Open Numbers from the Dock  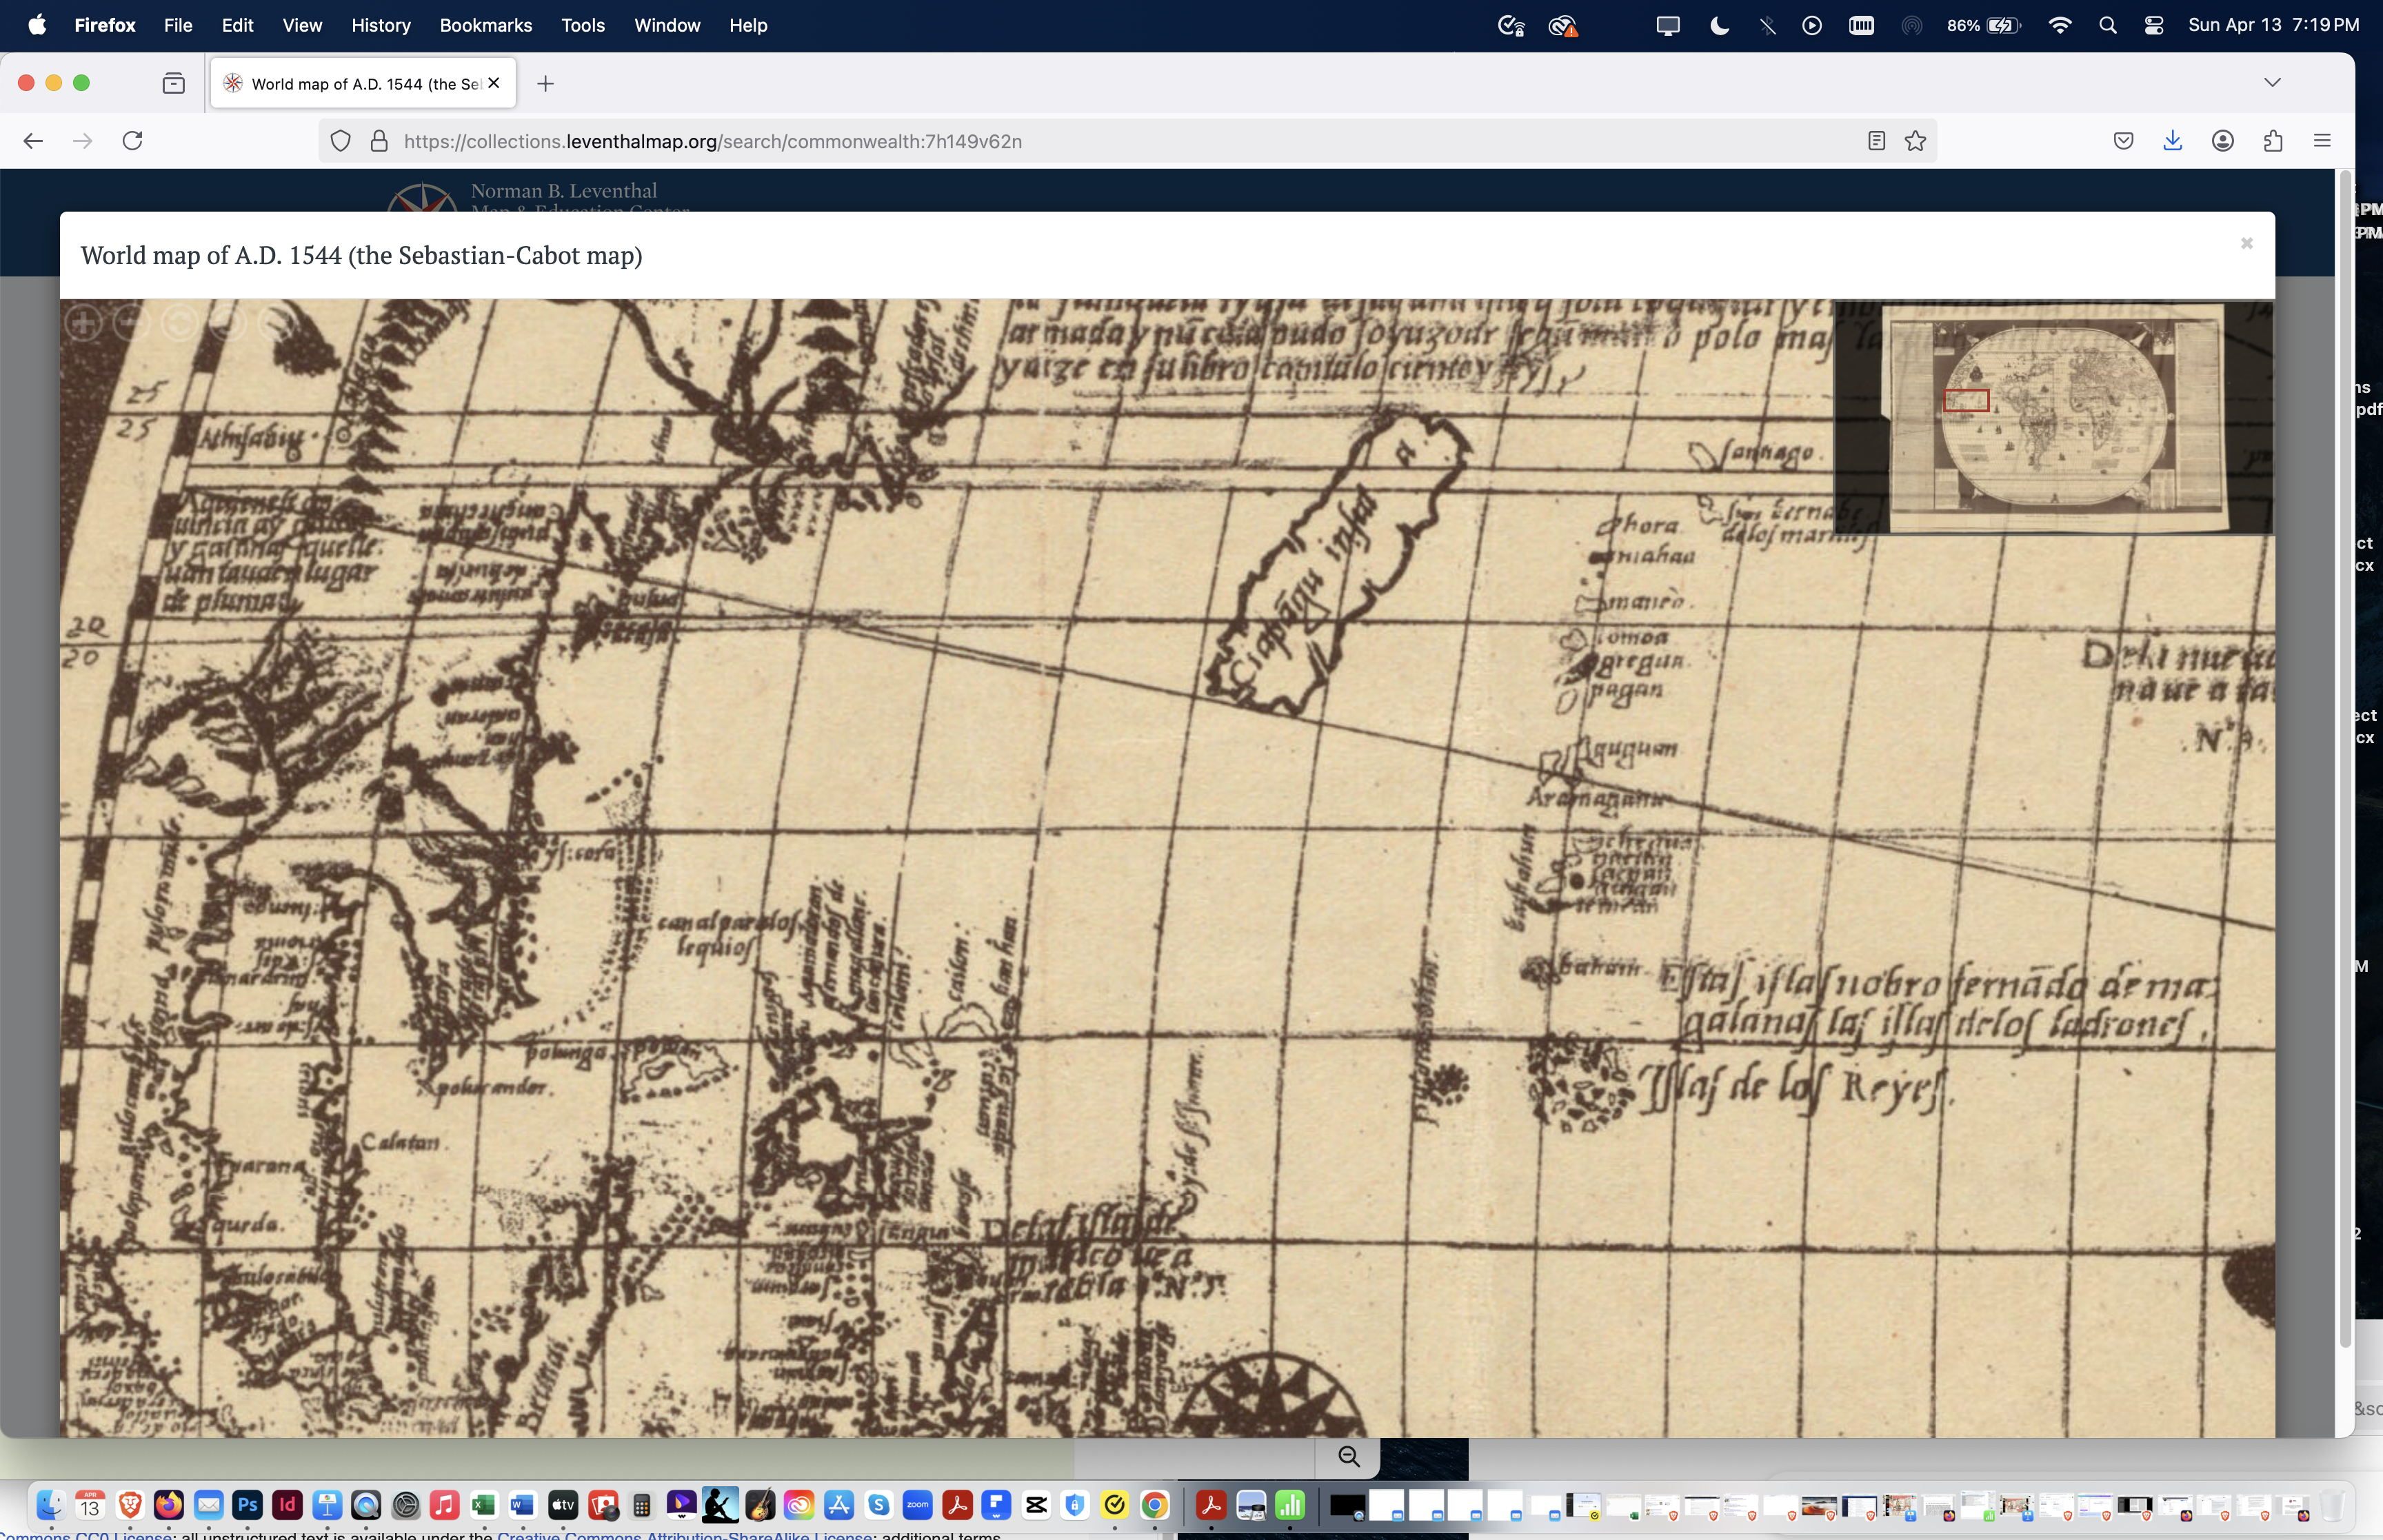pyautogui.click(x=1291, y=1504)
